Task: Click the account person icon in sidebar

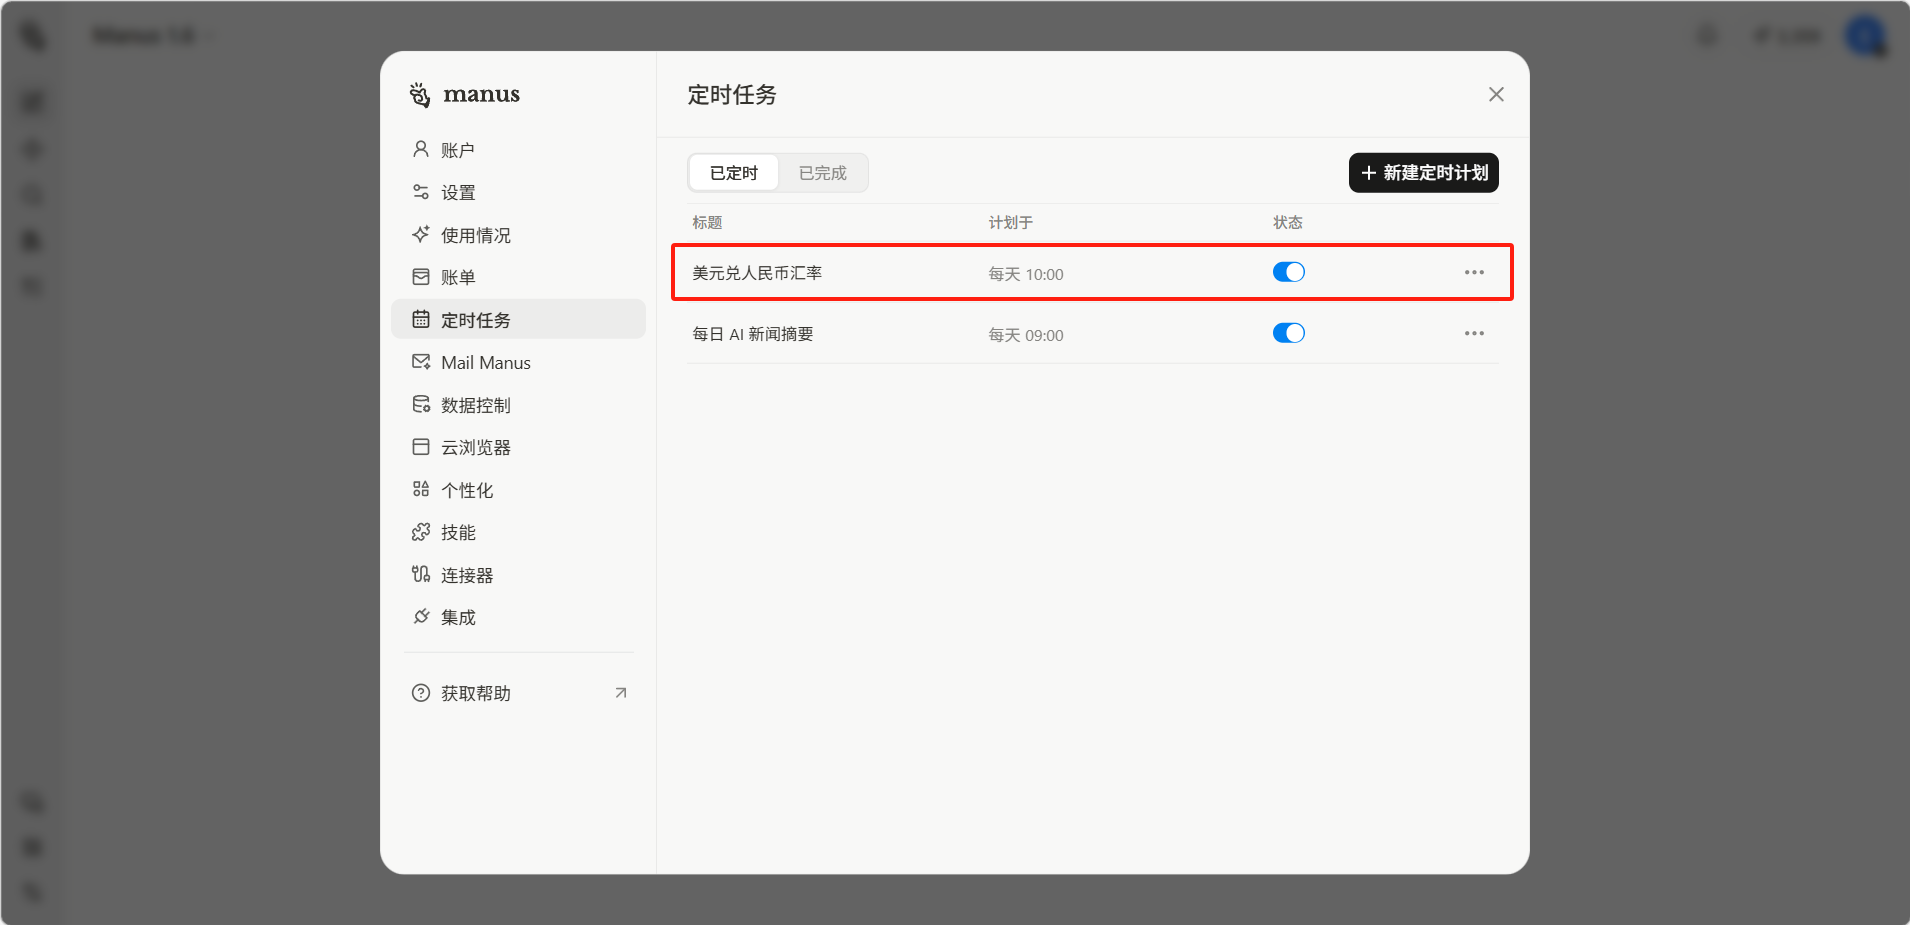Action: [421, 149]
